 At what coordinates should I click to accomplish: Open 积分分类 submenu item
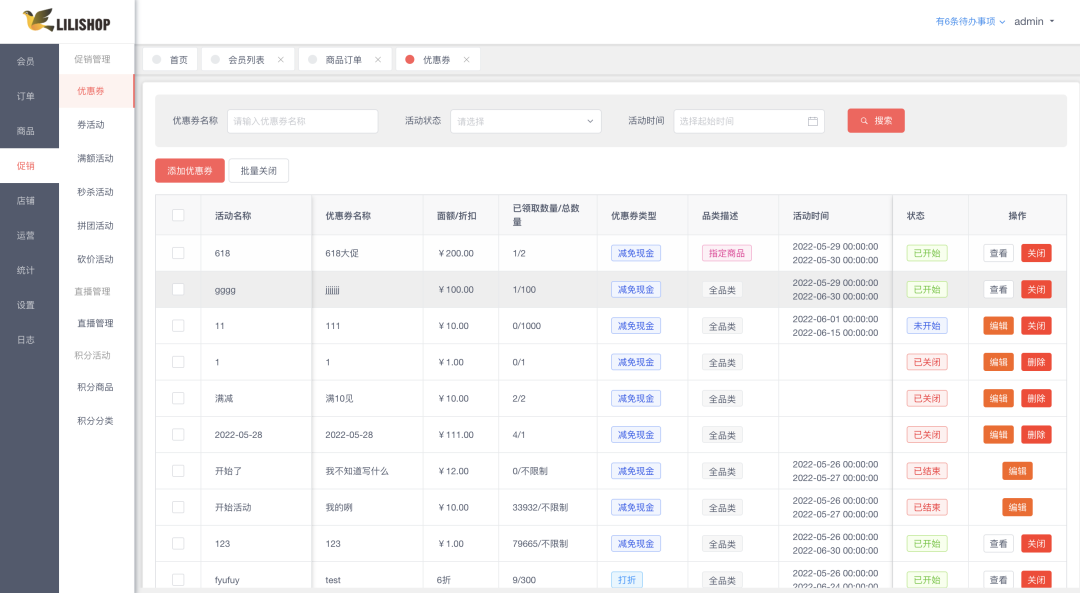[x=96, y=421]
